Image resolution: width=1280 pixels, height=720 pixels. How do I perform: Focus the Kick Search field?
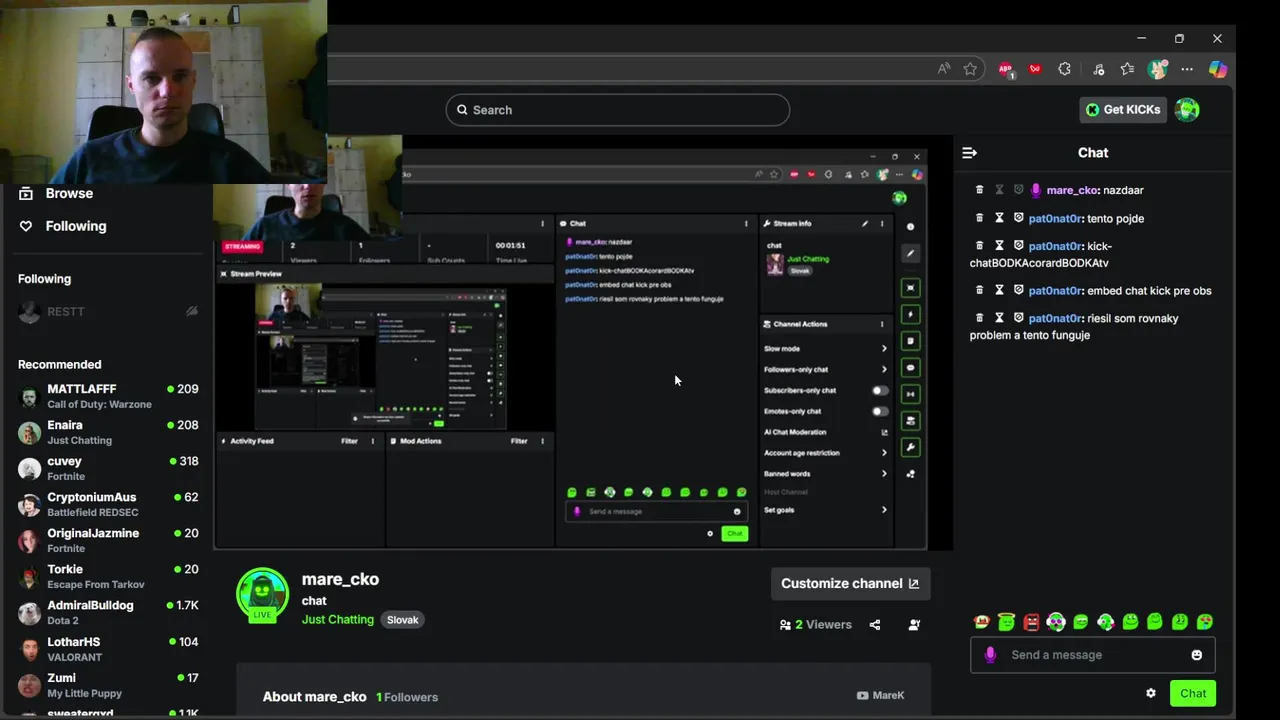618,110
